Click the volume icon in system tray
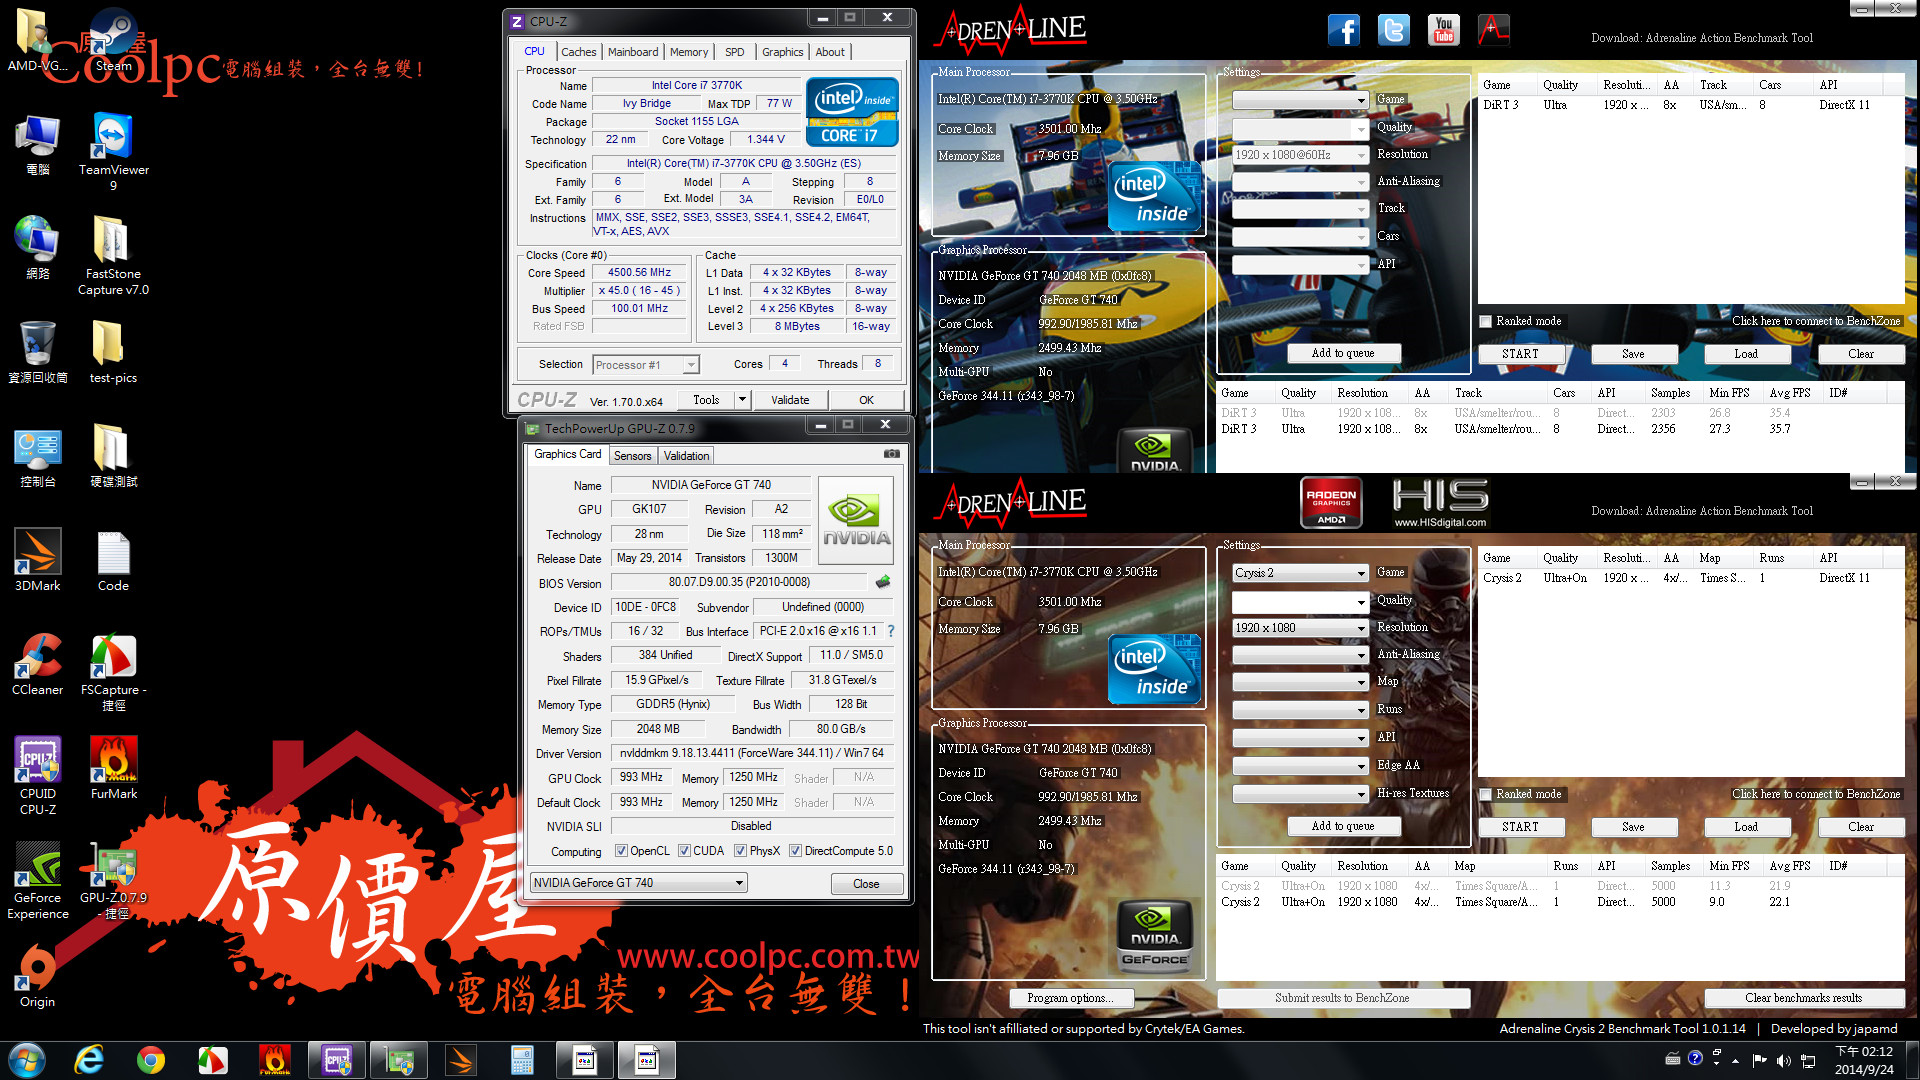This screenshot has width=1920, height=1080. tap(1783, 1060)
